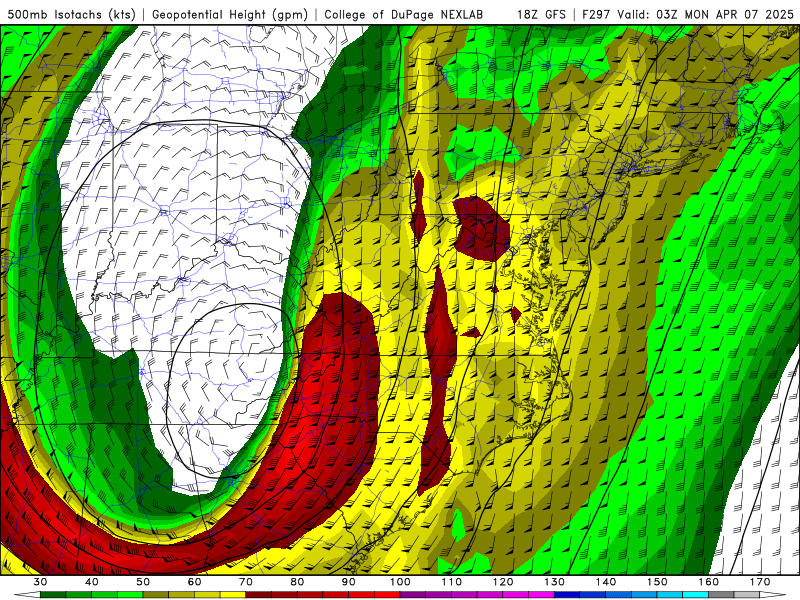The image size is (800, 600).
Task: Click the 120 label on the legend
Action: (x=503, y=582)
